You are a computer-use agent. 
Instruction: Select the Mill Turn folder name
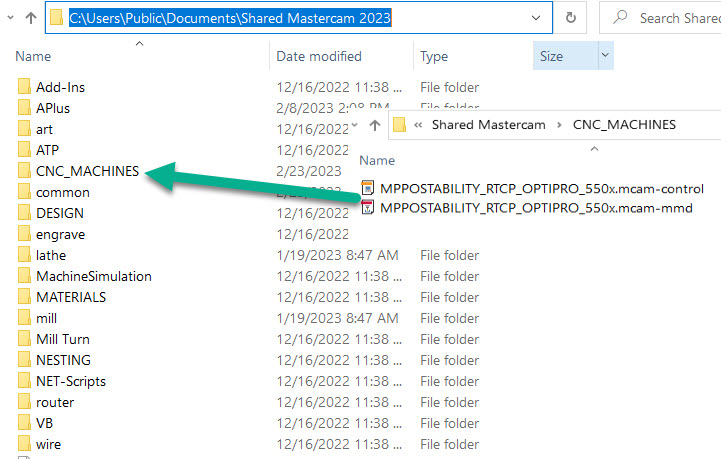[63, 339]
